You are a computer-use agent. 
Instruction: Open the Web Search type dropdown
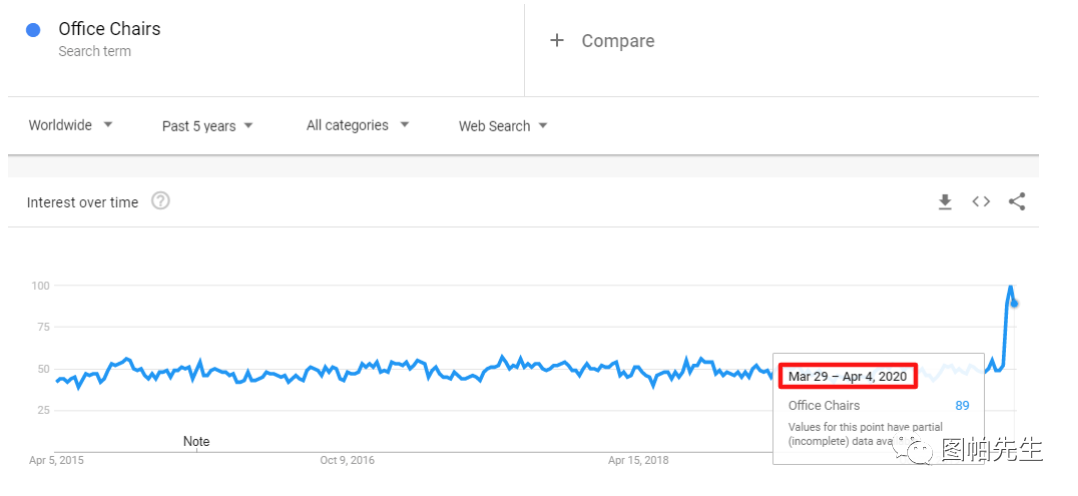503,126
